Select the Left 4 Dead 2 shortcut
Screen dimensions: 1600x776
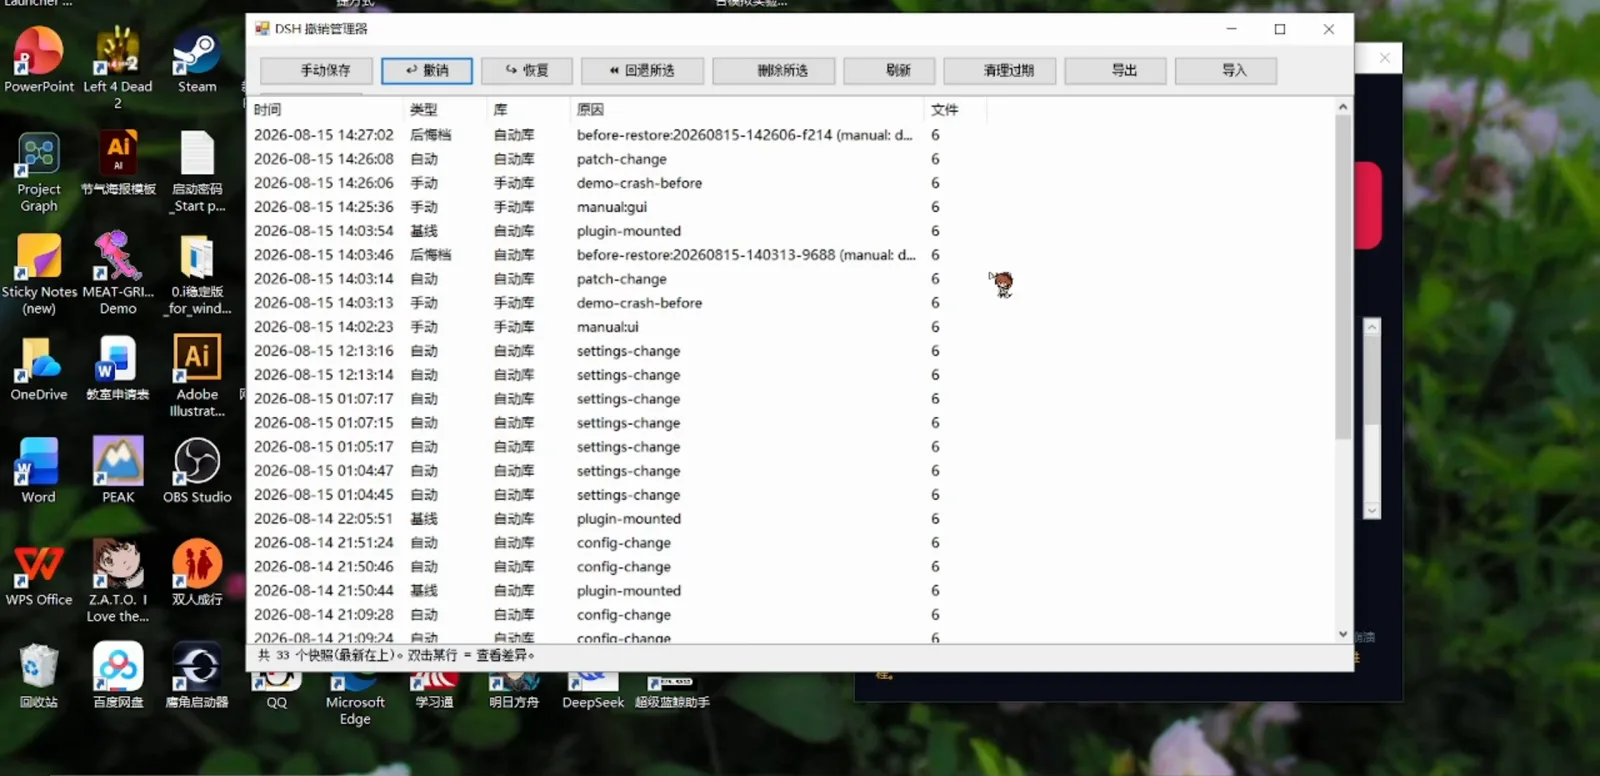click(x=117, y=67)
